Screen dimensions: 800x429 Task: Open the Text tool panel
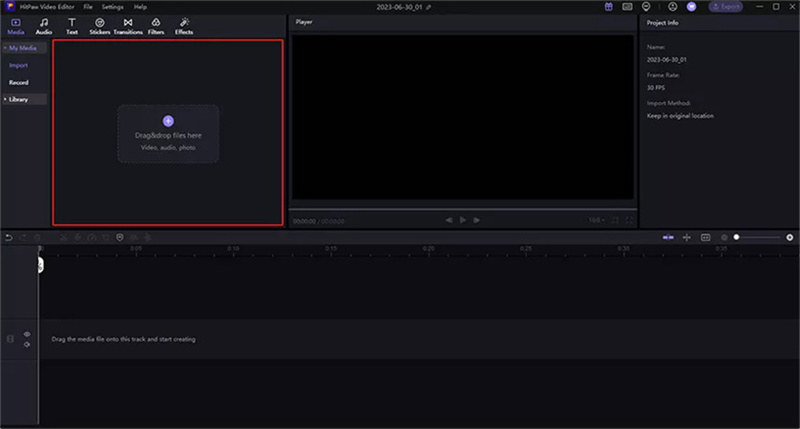(72, 26)
